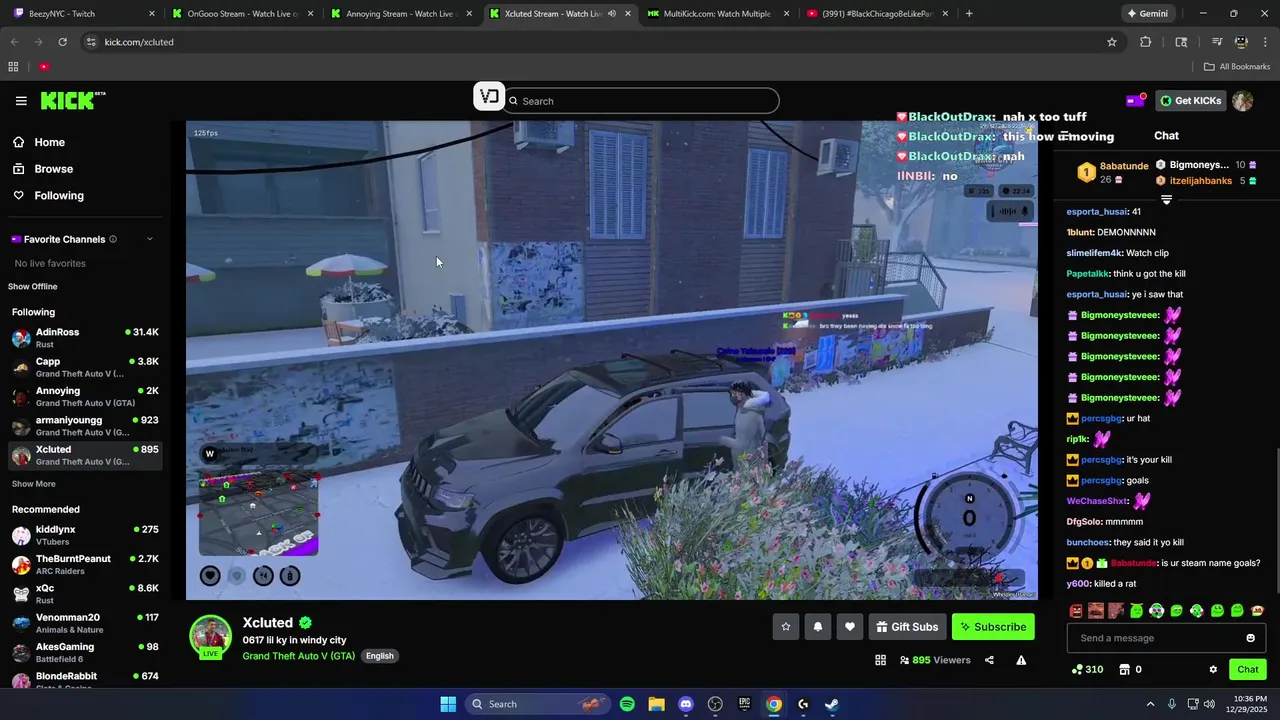
Task: Show hidden system tray icons
Action: [x=1150, y=704]
